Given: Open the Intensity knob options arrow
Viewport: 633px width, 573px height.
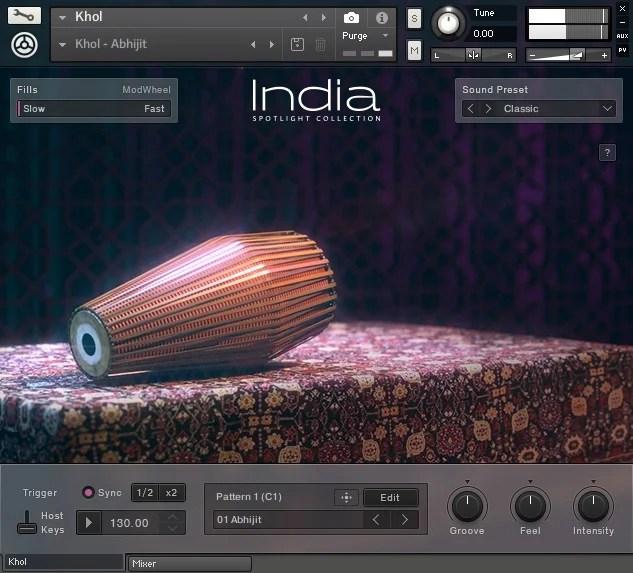Looking at the screenshot, I should (593, 482).
